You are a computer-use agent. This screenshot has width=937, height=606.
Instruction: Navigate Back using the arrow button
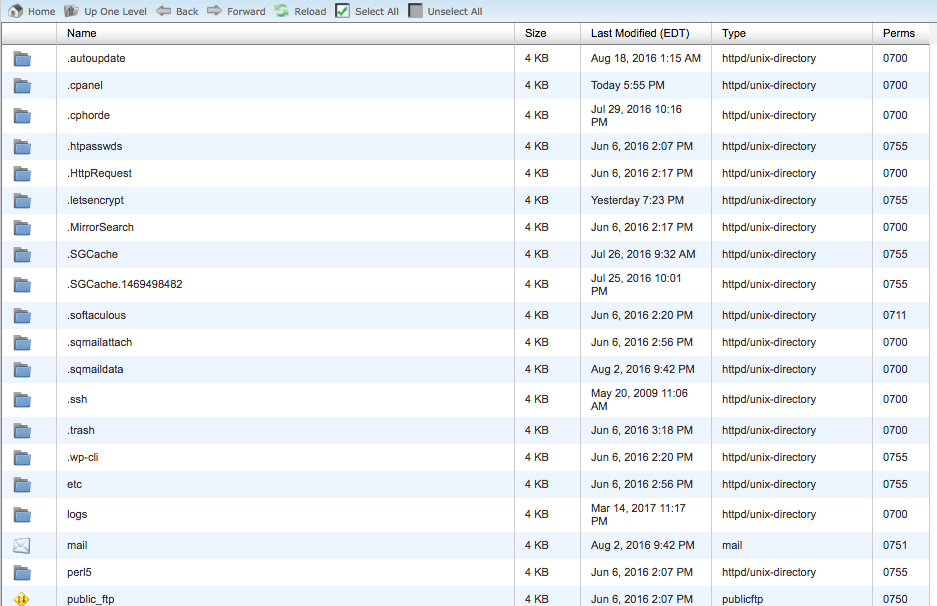(x=164, y=11)
